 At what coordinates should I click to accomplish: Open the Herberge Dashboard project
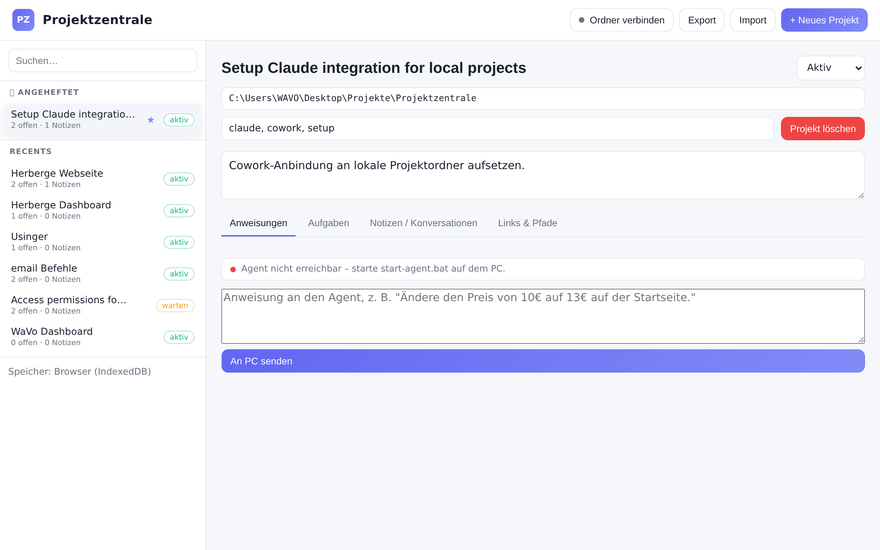pyautogui.click(x=103, y=210)
